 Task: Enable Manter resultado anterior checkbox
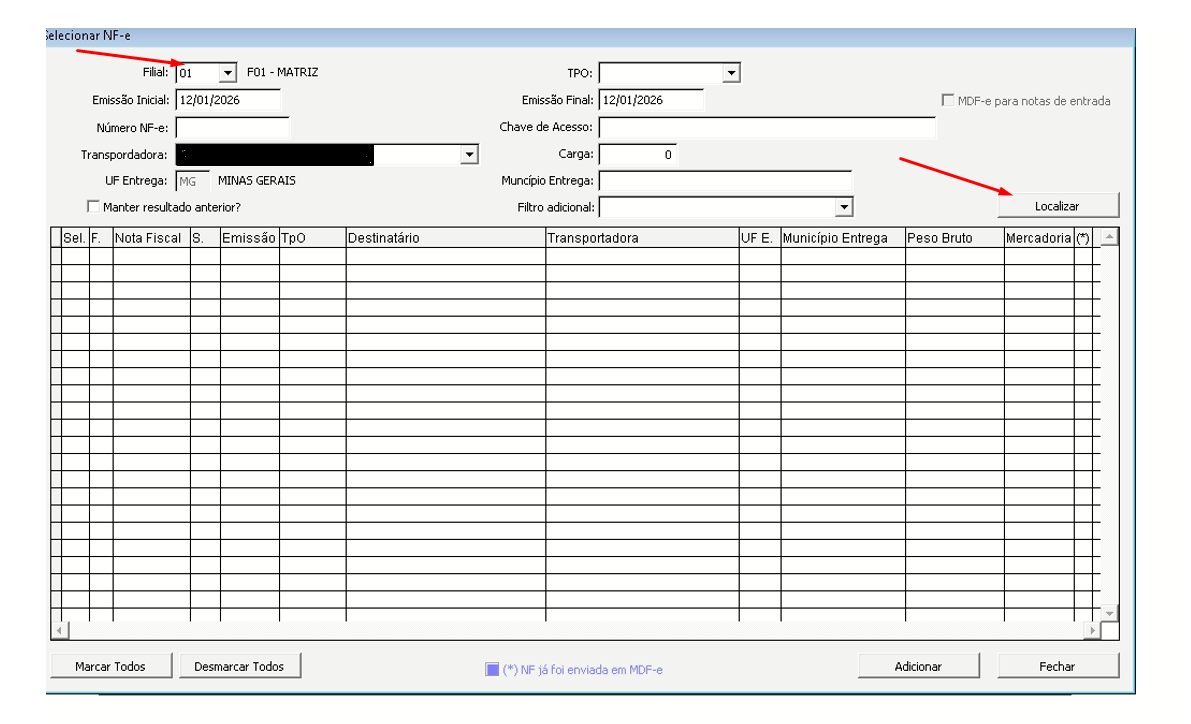pos(94,207)
